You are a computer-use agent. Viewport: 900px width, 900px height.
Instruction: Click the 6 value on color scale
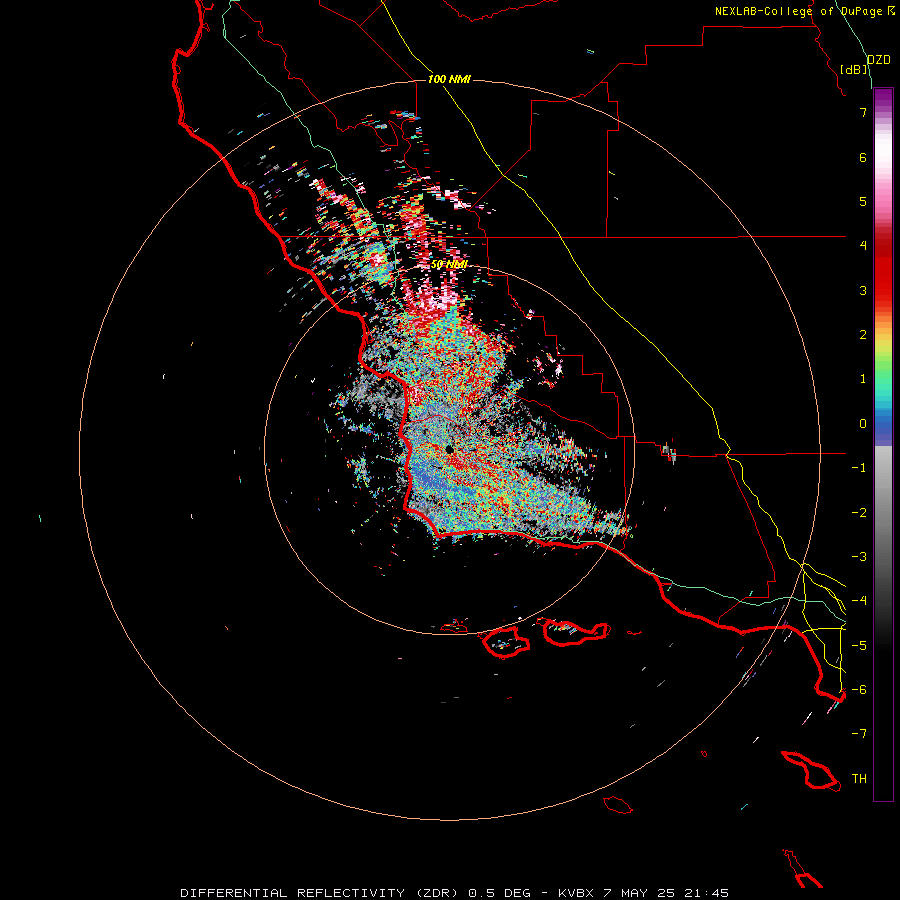863,157
